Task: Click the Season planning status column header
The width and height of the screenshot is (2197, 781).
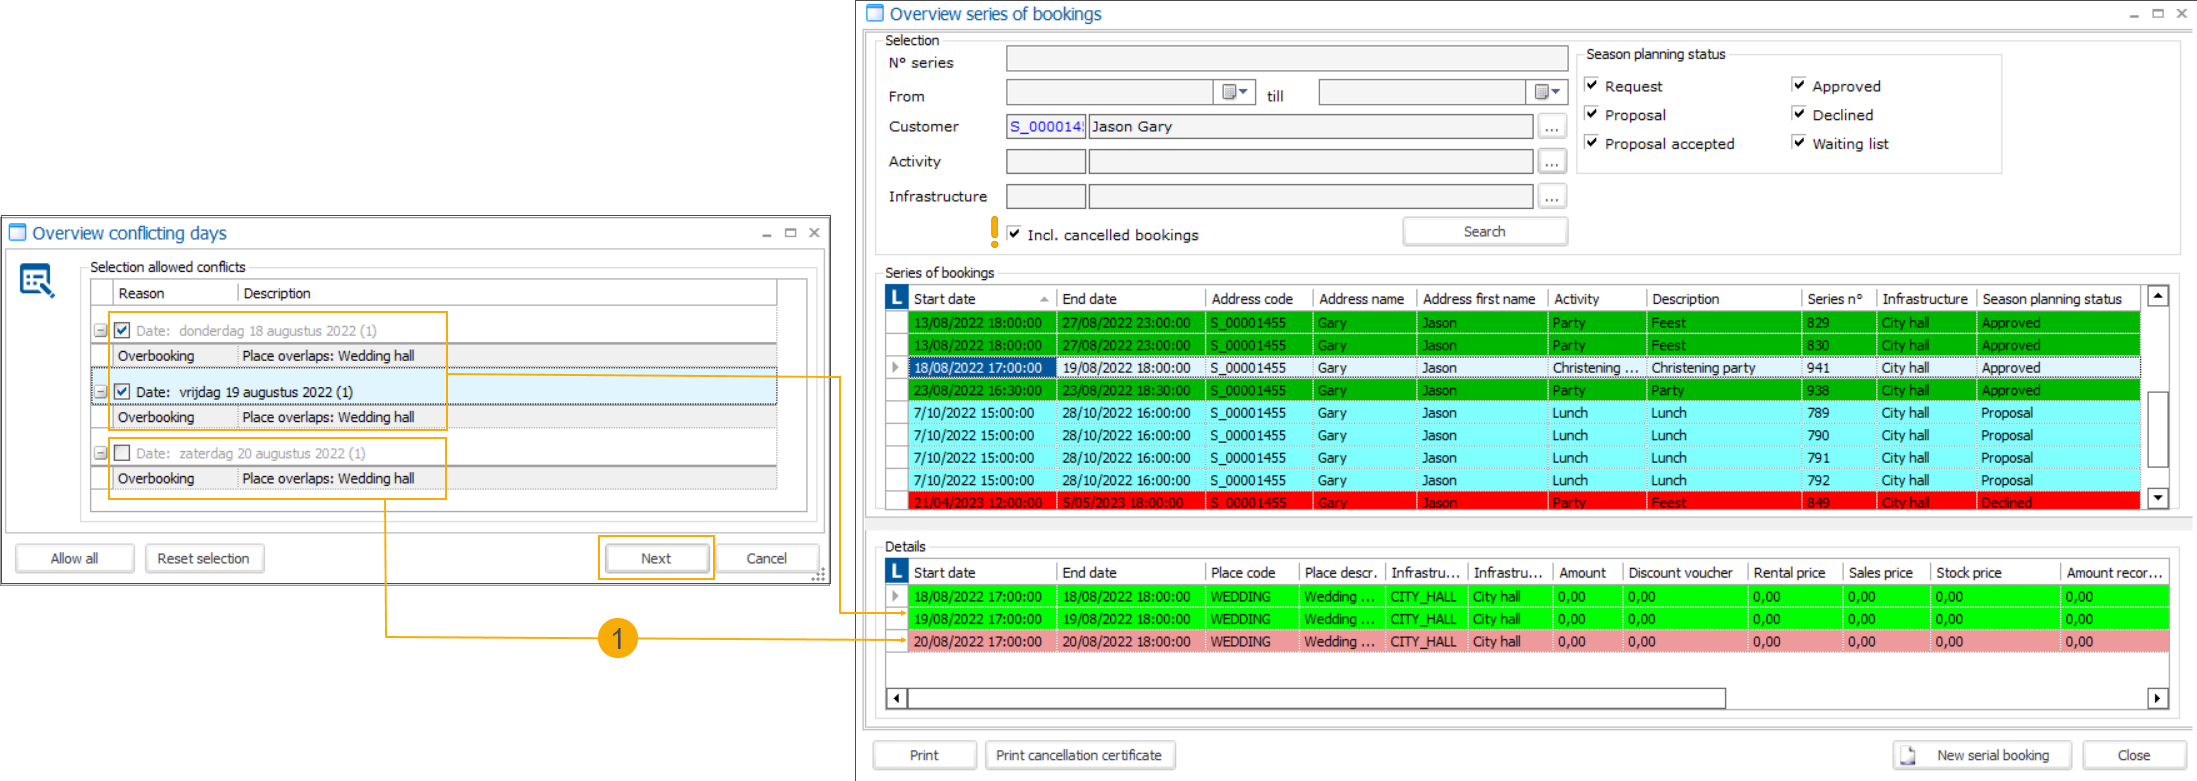Action: point(2052,299)
